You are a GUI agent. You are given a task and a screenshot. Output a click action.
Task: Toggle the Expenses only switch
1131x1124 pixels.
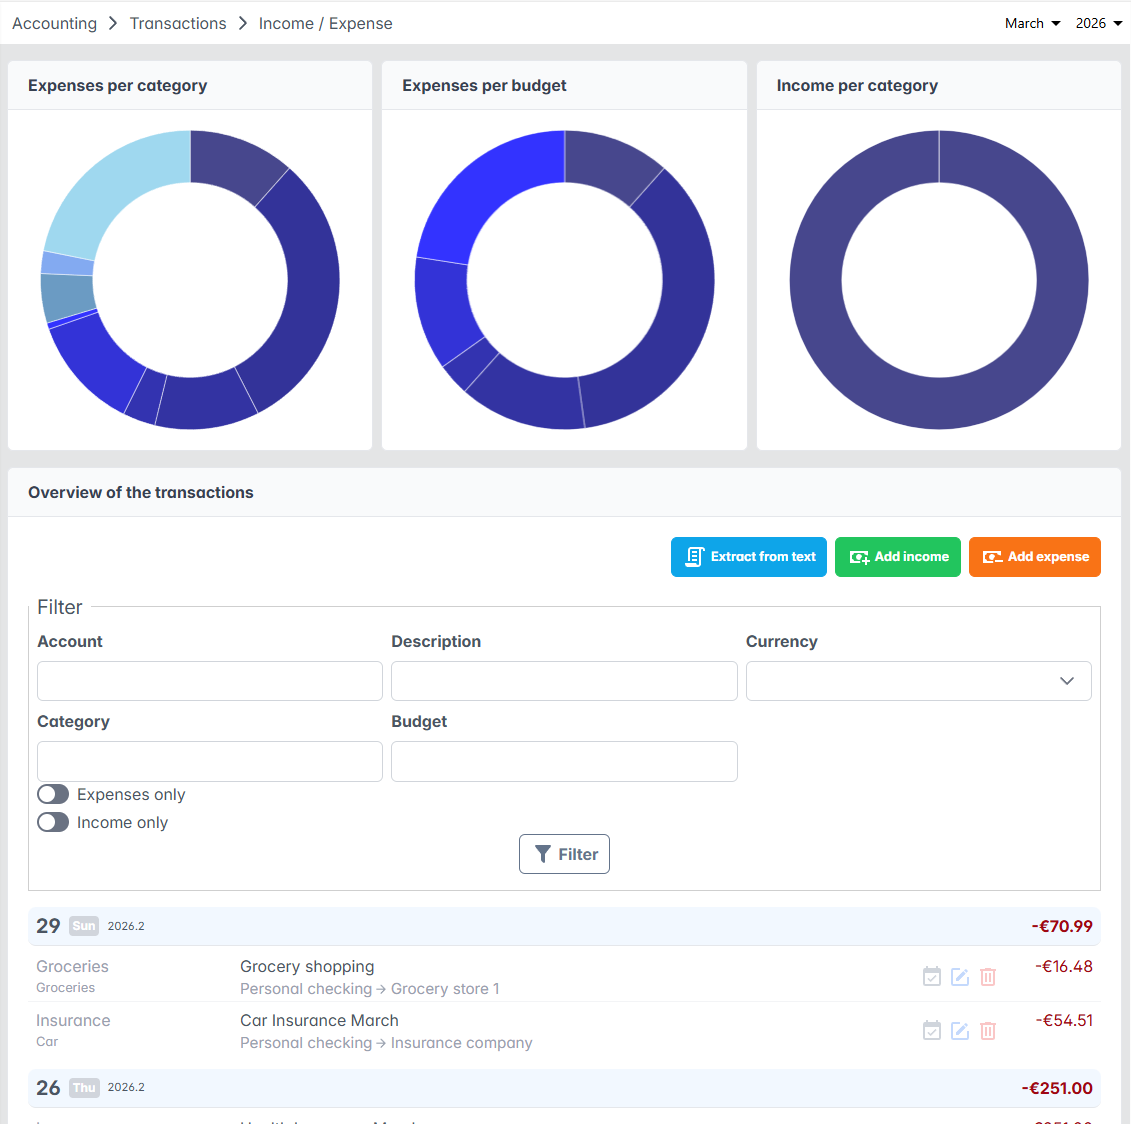coord(53,794)
